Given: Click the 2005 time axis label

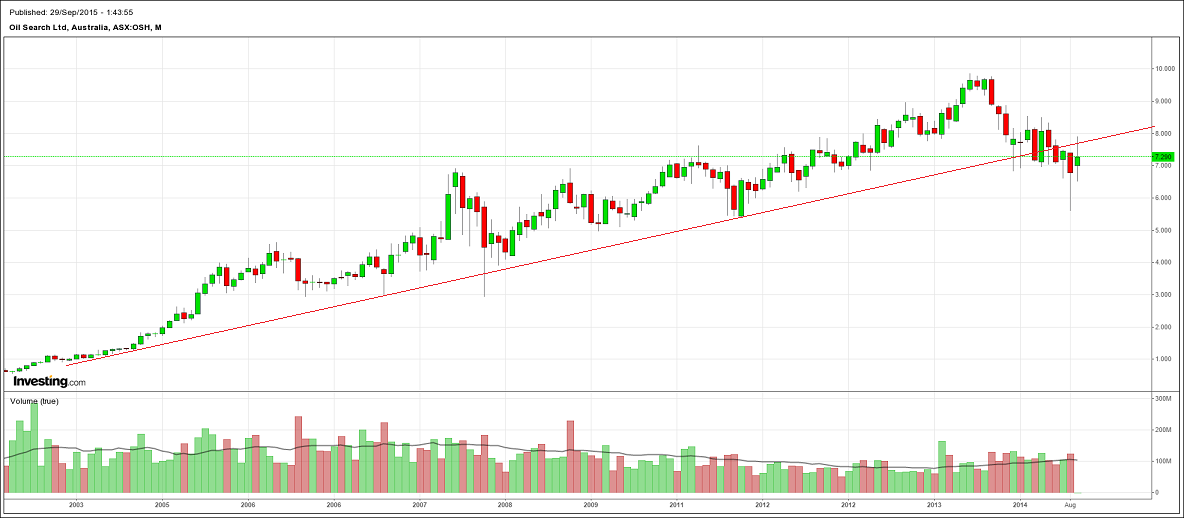Looking at the screenshot, I should coord(162,507).
